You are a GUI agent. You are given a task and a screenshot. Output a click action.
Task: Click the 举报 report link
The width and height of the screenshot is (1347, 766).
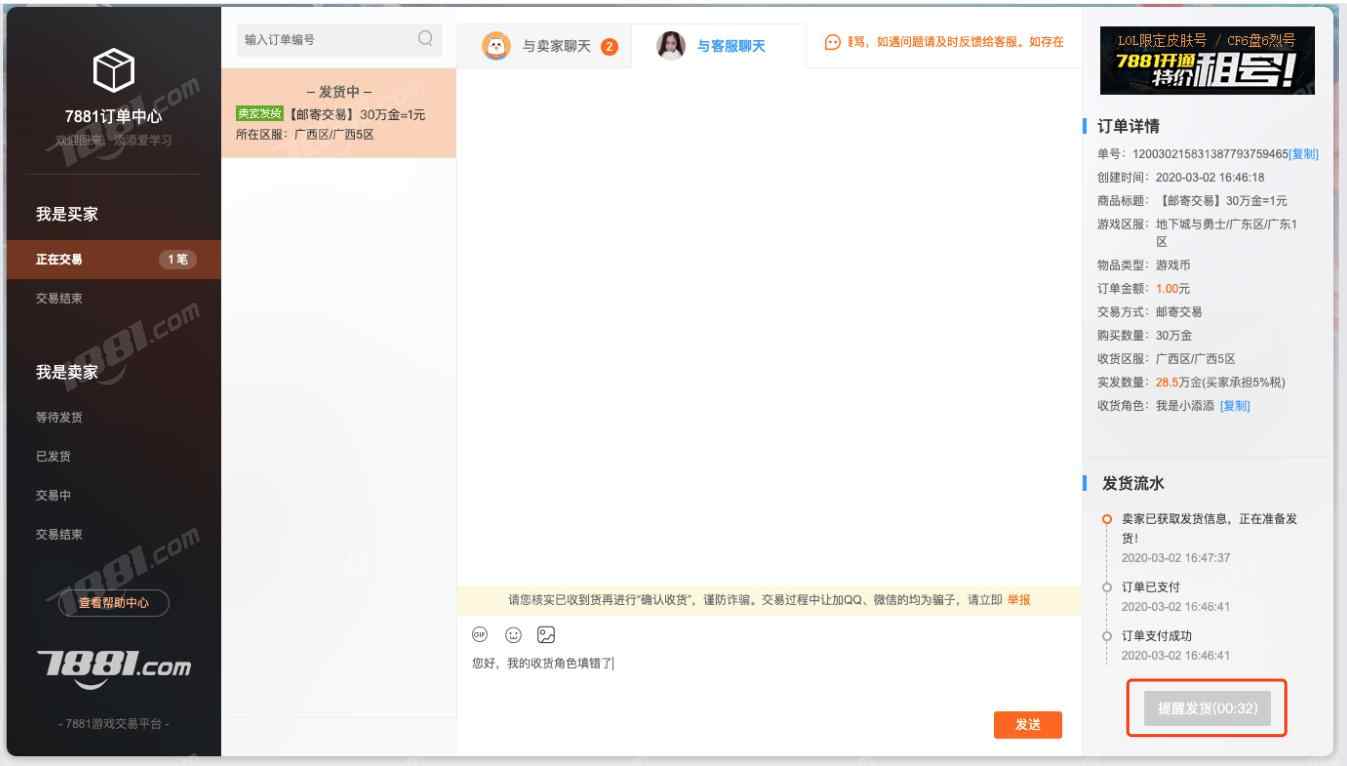pyautogui.click(x=1019, y=599)
